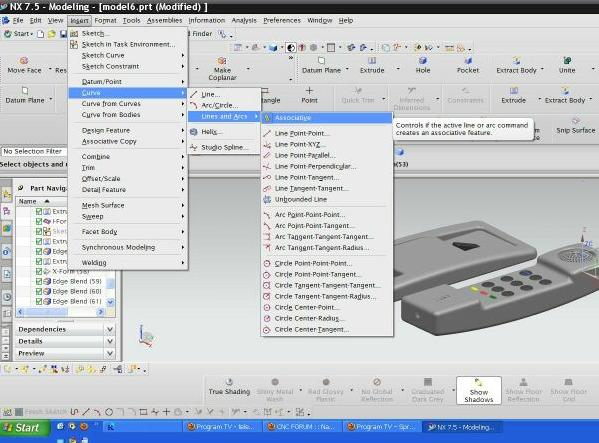The image size is (599, 443).
Task: Uncheck the Edge Blend (59) feature checkbox
Action: [39, 281]
